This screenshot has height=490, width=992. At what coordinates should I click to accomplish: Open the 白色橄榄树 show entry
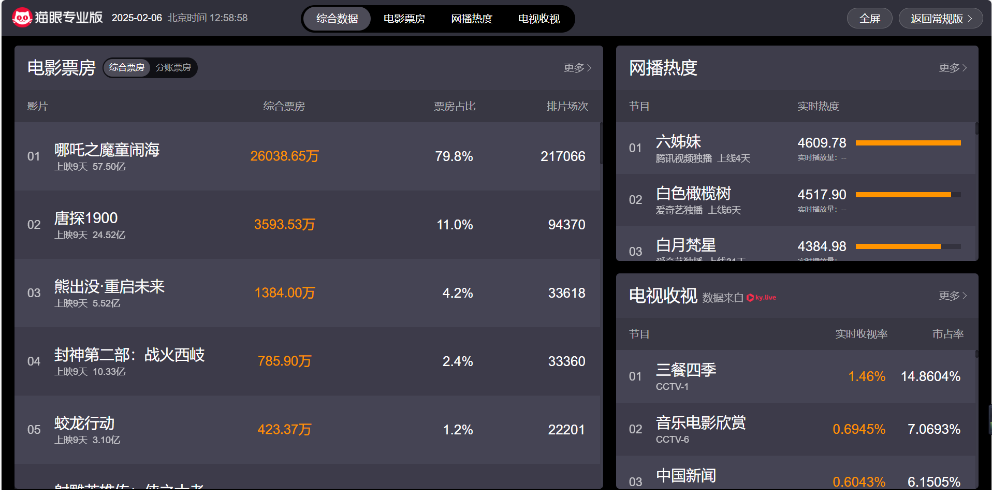click(693, 193)
